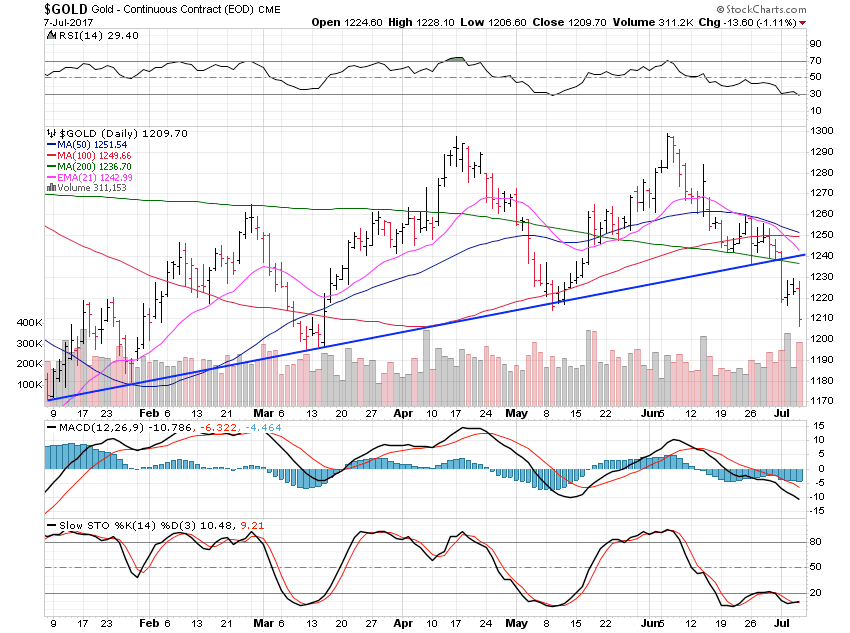This screenshot has width=850, height=633.
Task: Click the 1300 price scale label
Action: [822, 131]
